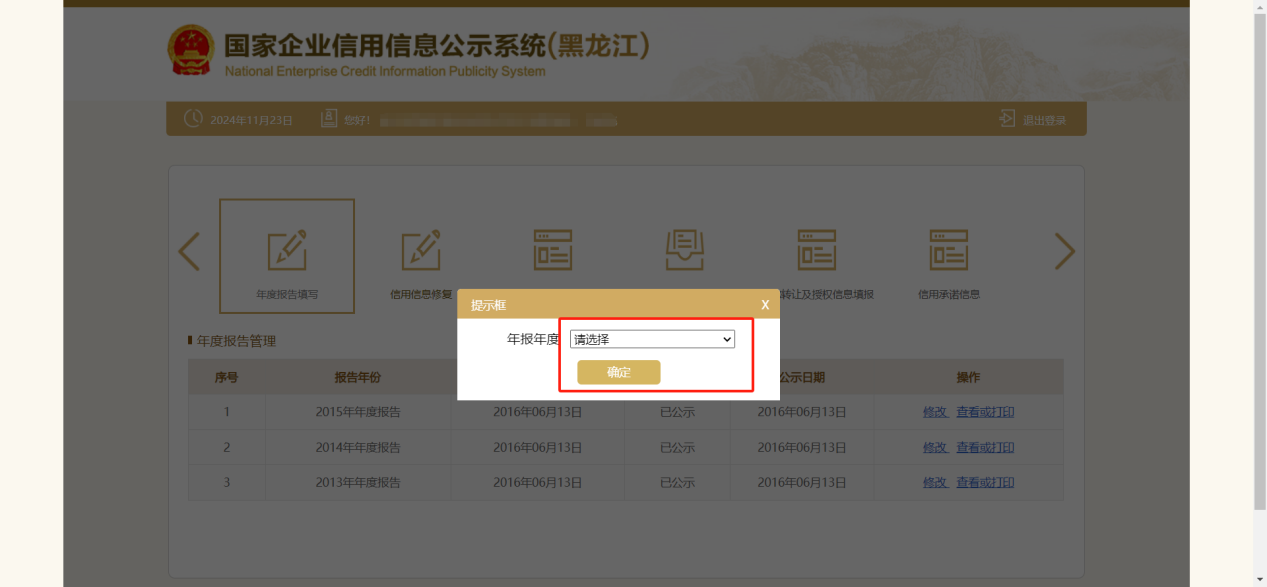Click 修改 link for 2013年年度报告
The height and width of the screenshot is (587, 1267).
pyautogui.click(x=935, y=482)
